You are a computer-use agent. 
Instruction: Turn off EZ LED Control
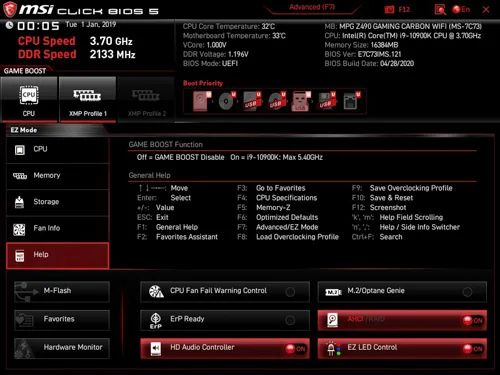coord(402,348)
